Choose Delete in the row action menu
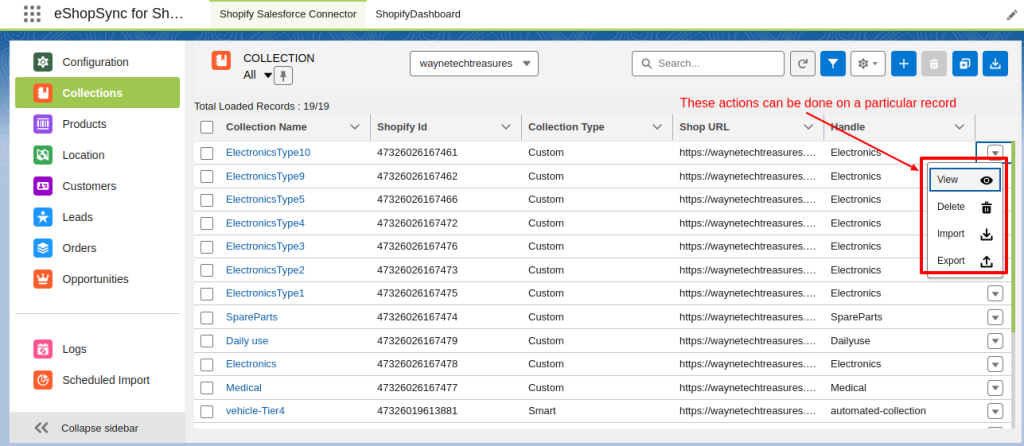1024x446 pixels. coord(965,207)
